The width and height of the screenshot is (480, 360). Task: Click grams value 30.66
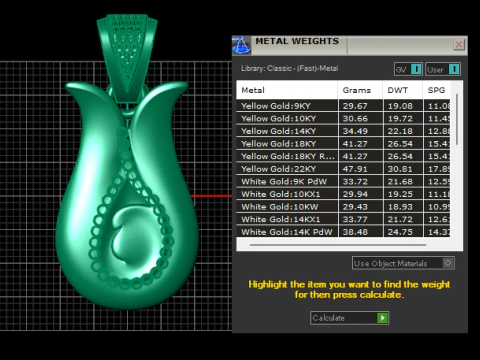[355, 119]
